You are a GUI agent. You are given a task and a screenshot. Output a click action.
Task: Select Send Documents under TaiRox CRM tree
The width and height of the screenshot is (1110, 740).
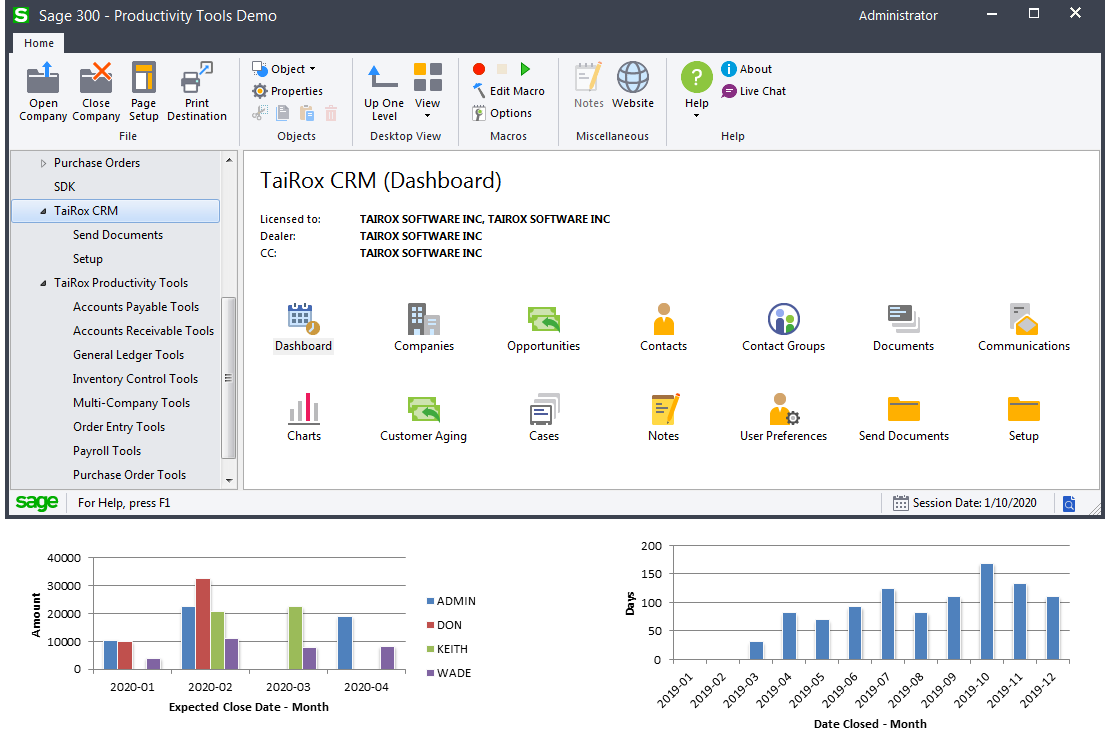point(118,235)
